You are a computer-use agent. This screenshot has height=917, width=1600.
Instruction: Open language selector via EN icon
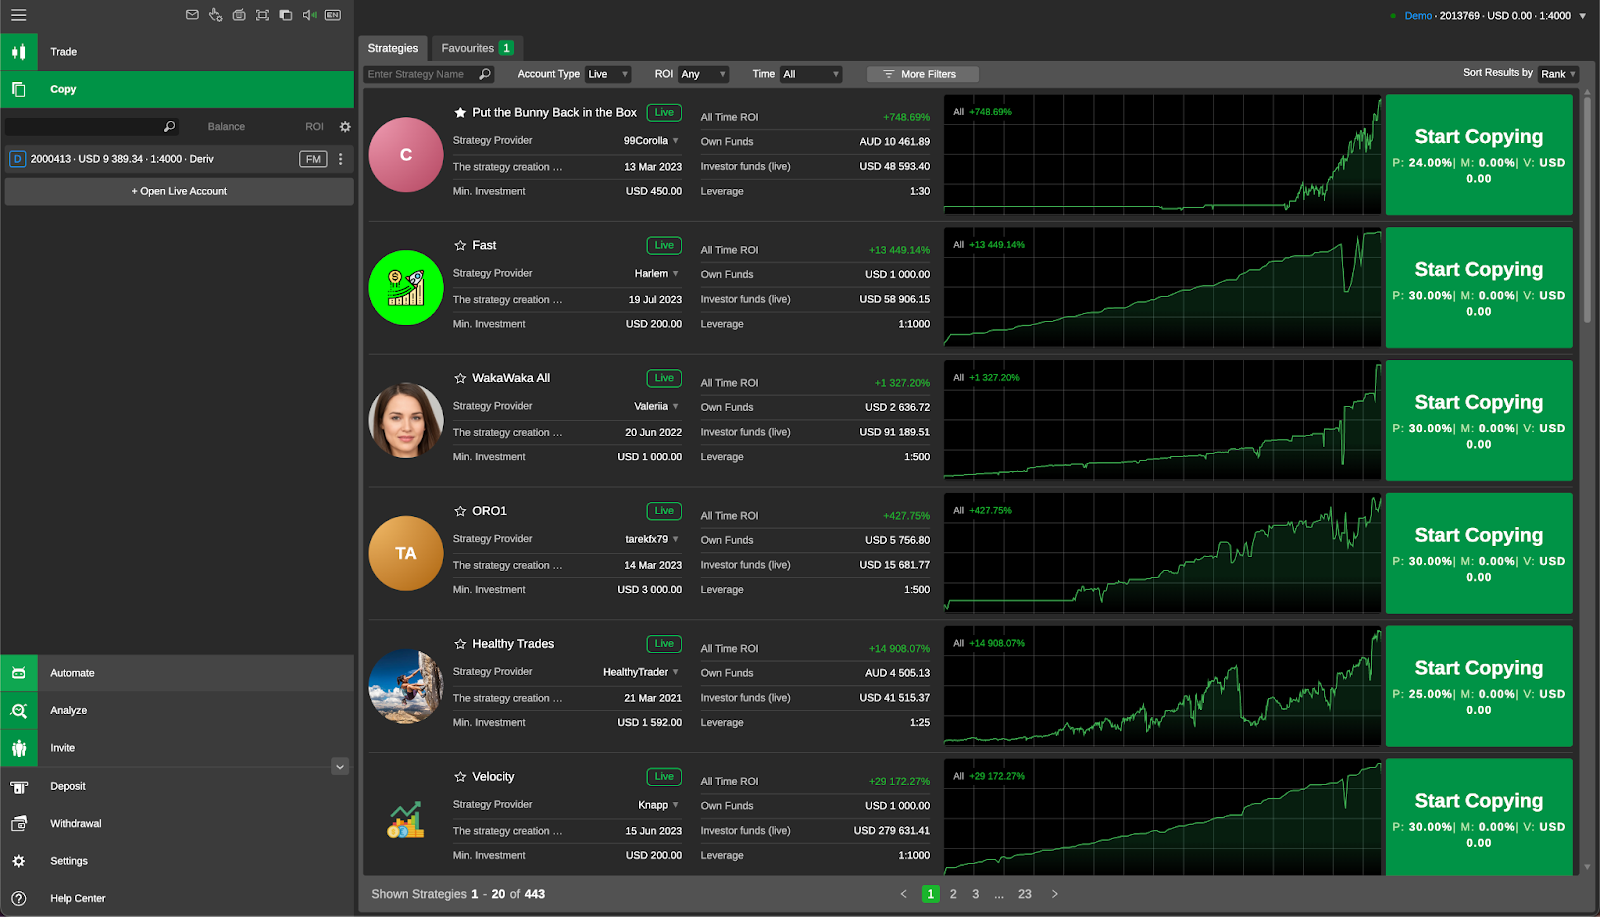click(x=332, y=14)
